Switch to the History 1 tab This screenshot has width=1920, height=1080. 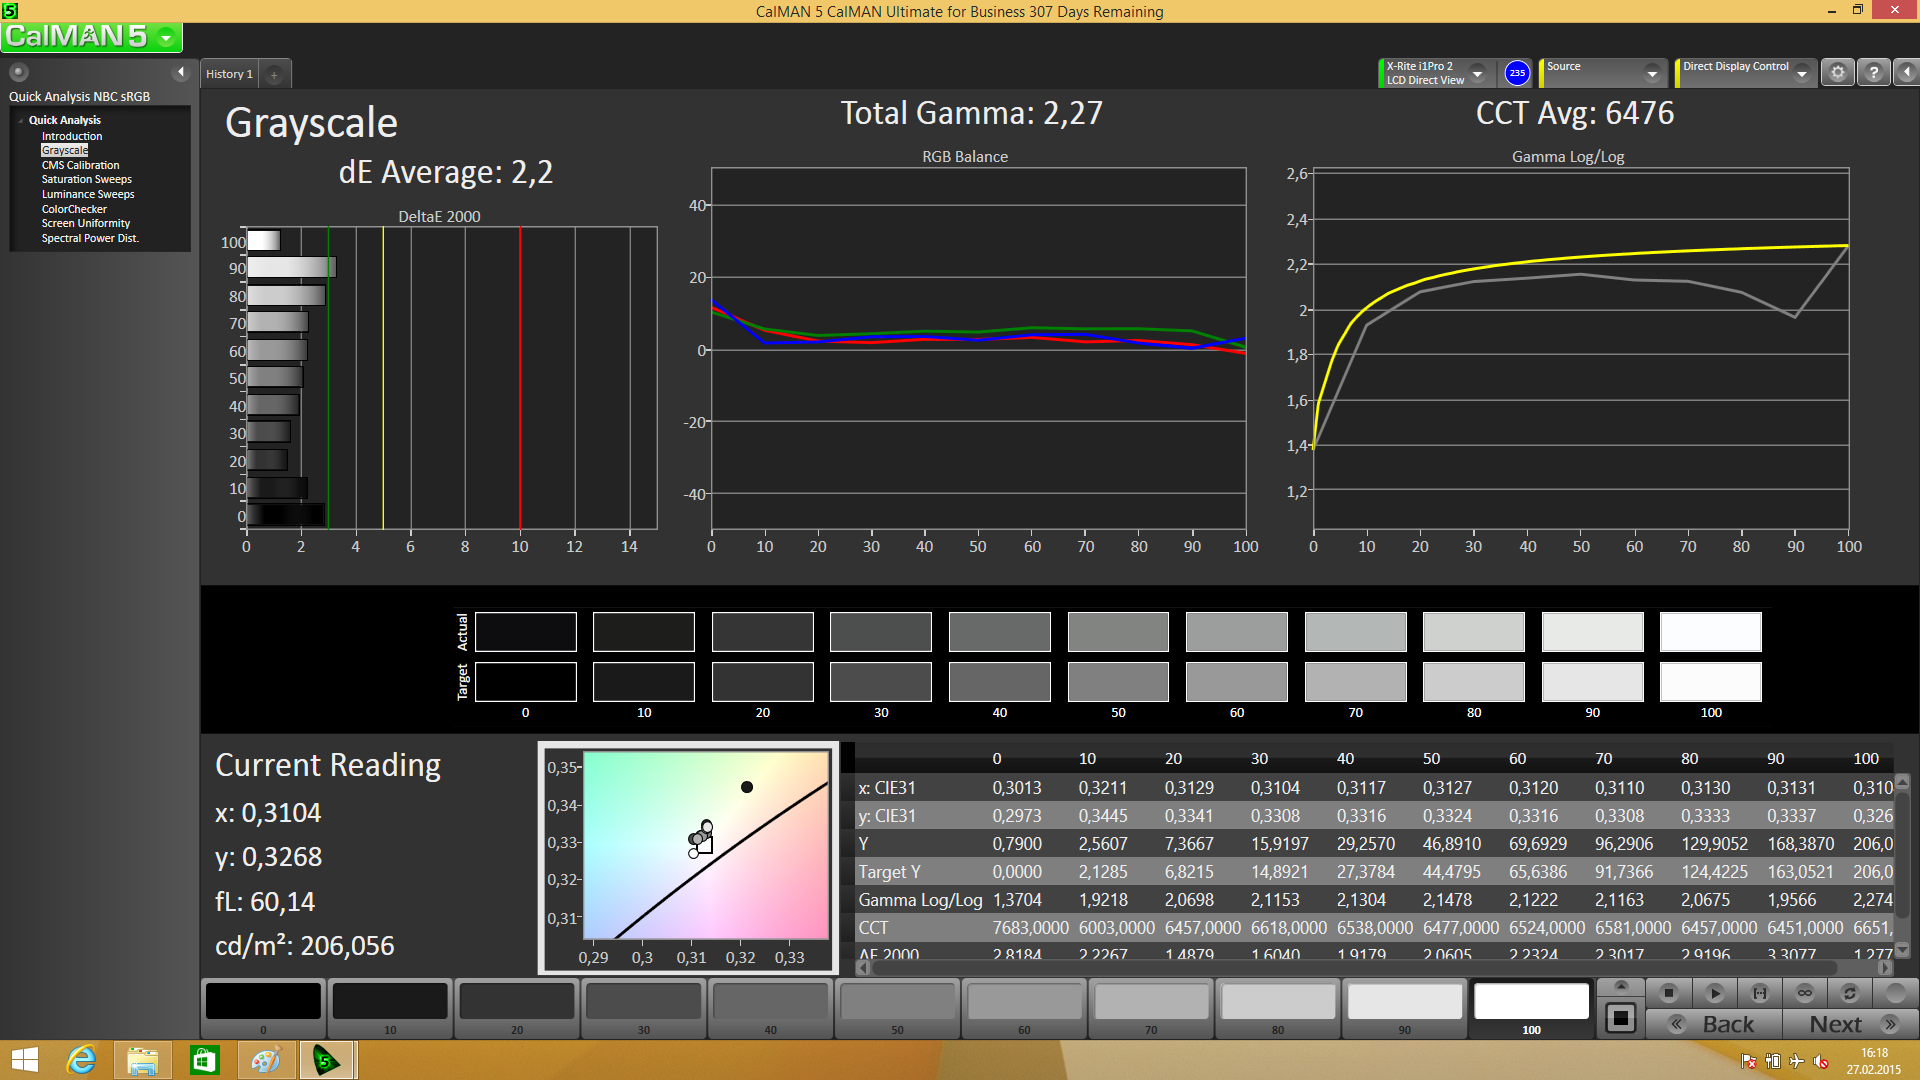(229, 74)
